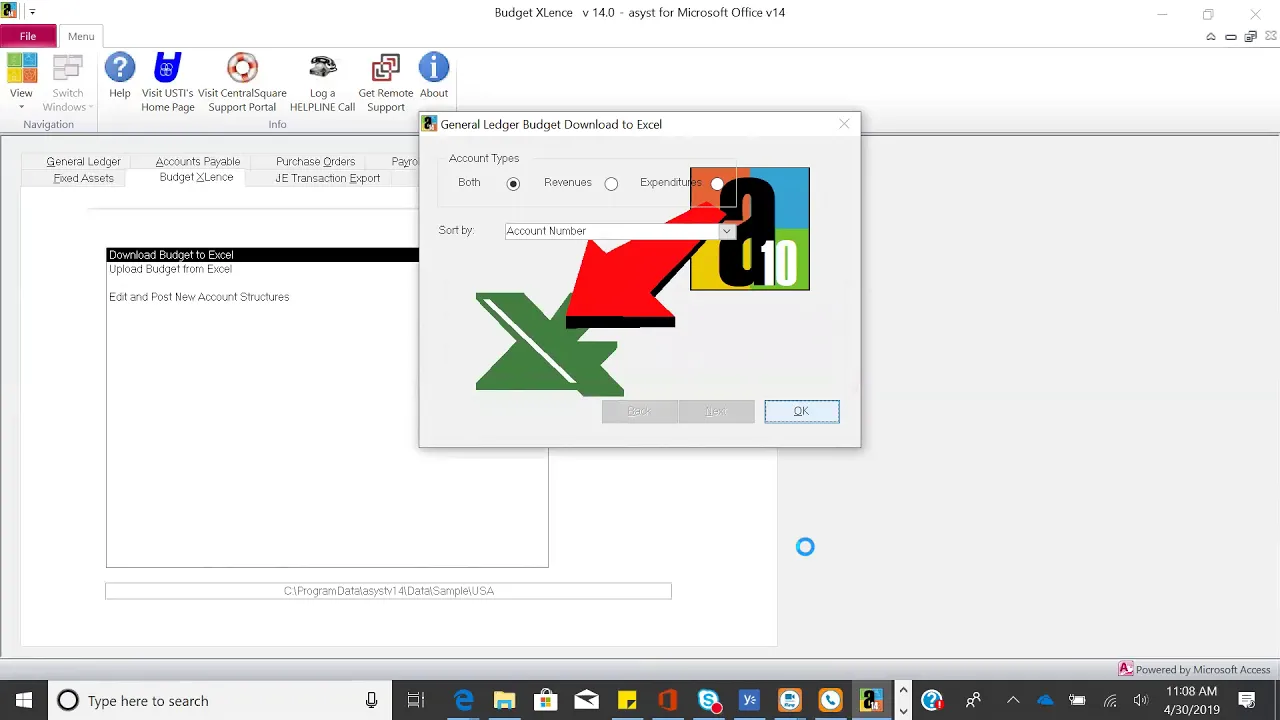Open the orange phone app icon
Image resolution: width=1280 pixels, height=720 pixels.
pos(830,700)
